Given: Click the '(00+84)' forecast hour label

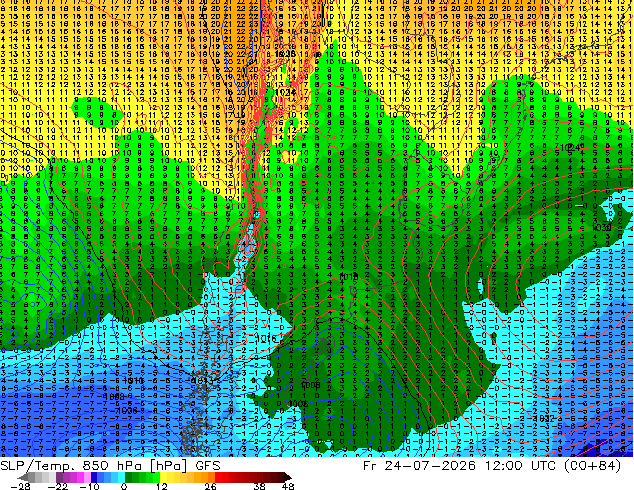Looking at the screenshot, I should 592,466.
